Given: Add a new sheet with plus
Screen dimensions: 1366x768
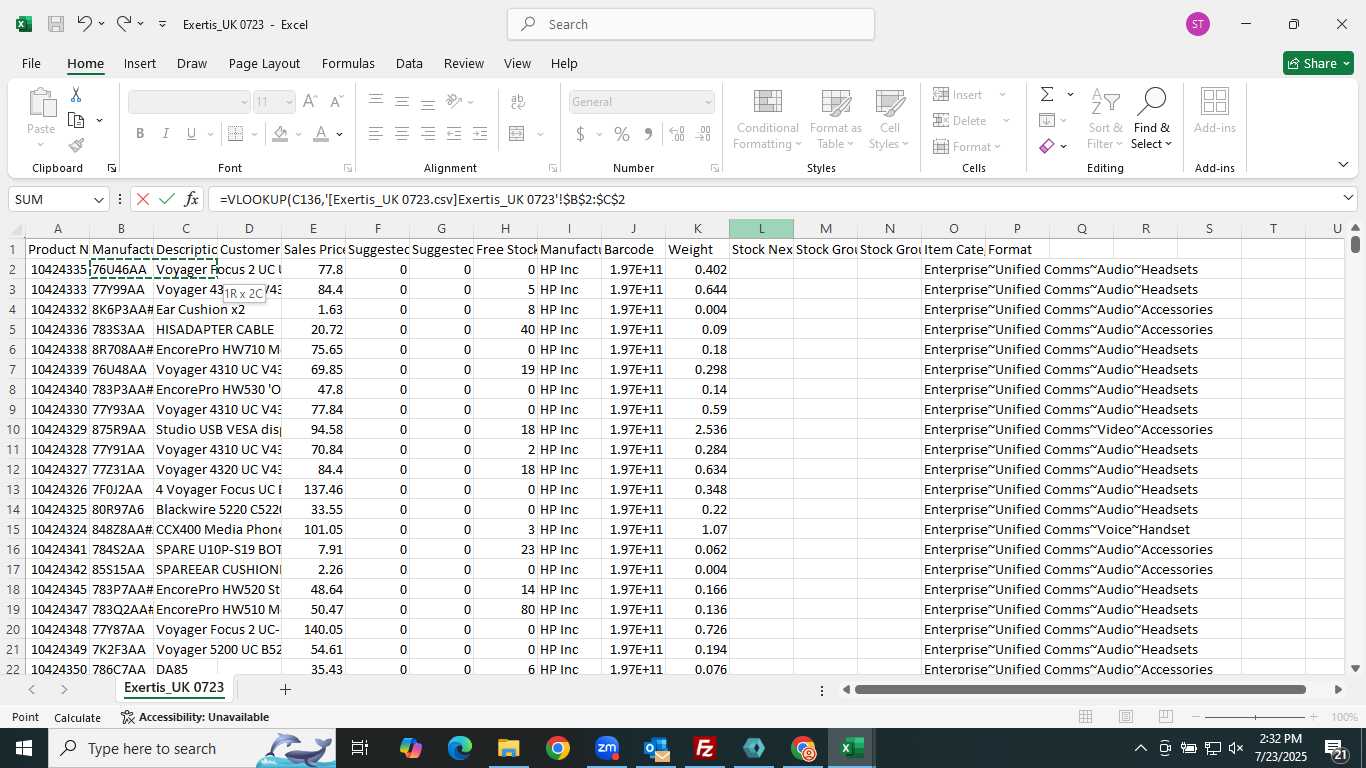Looking at the screenshot, I should pyautogui.click(x=285, y=689).
